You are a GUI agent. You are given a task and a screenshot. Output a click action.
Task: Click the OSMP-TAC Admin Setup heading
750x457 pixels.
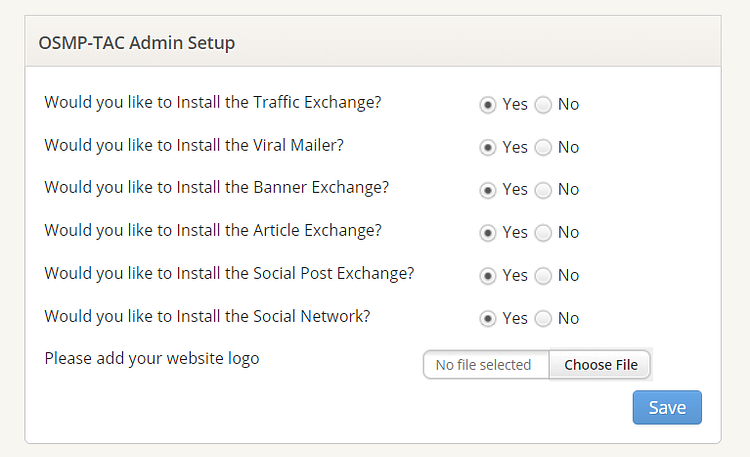137,43
